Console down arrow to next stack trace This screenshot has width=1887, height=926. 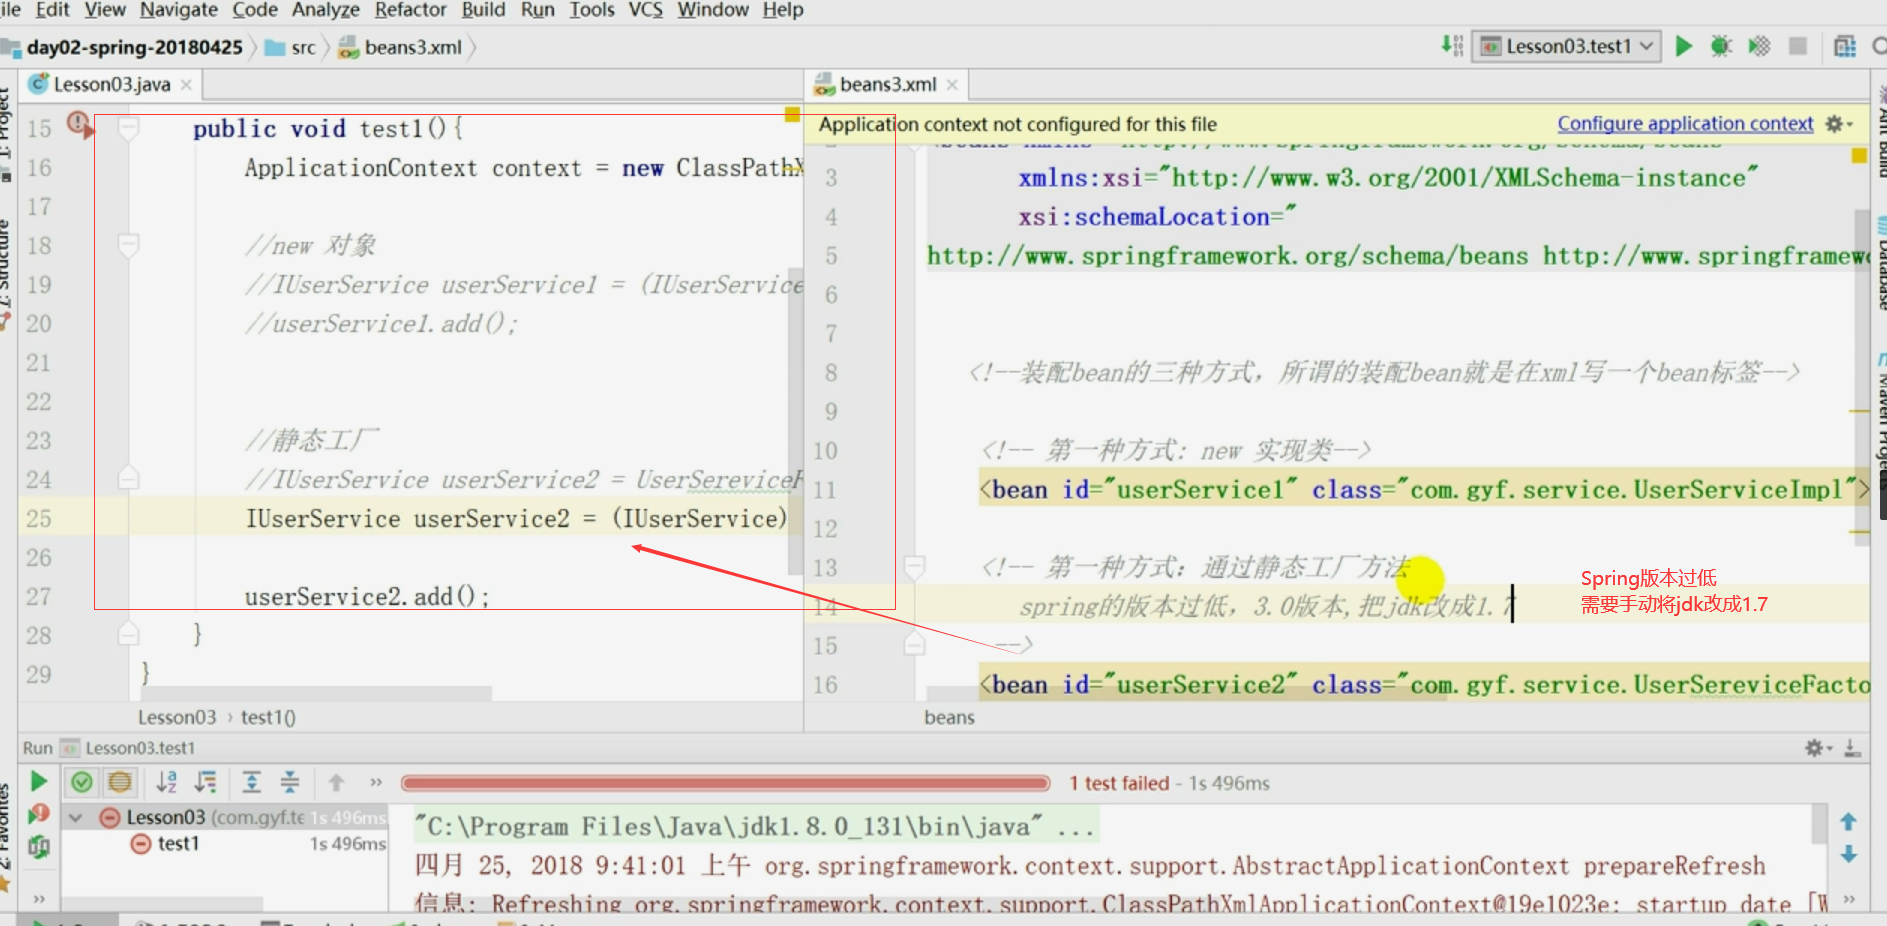(x=1848, y=854)
